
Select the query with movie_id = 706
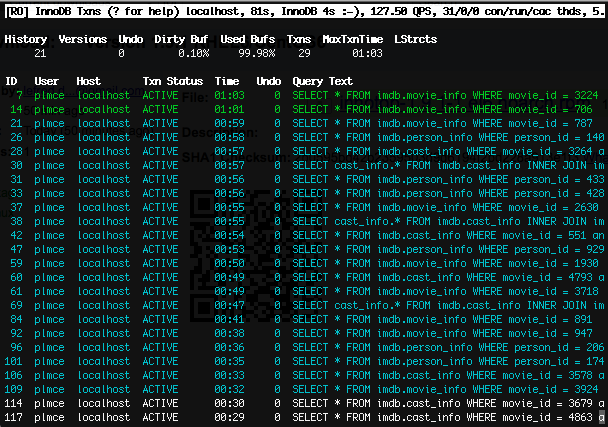(444, 109)
